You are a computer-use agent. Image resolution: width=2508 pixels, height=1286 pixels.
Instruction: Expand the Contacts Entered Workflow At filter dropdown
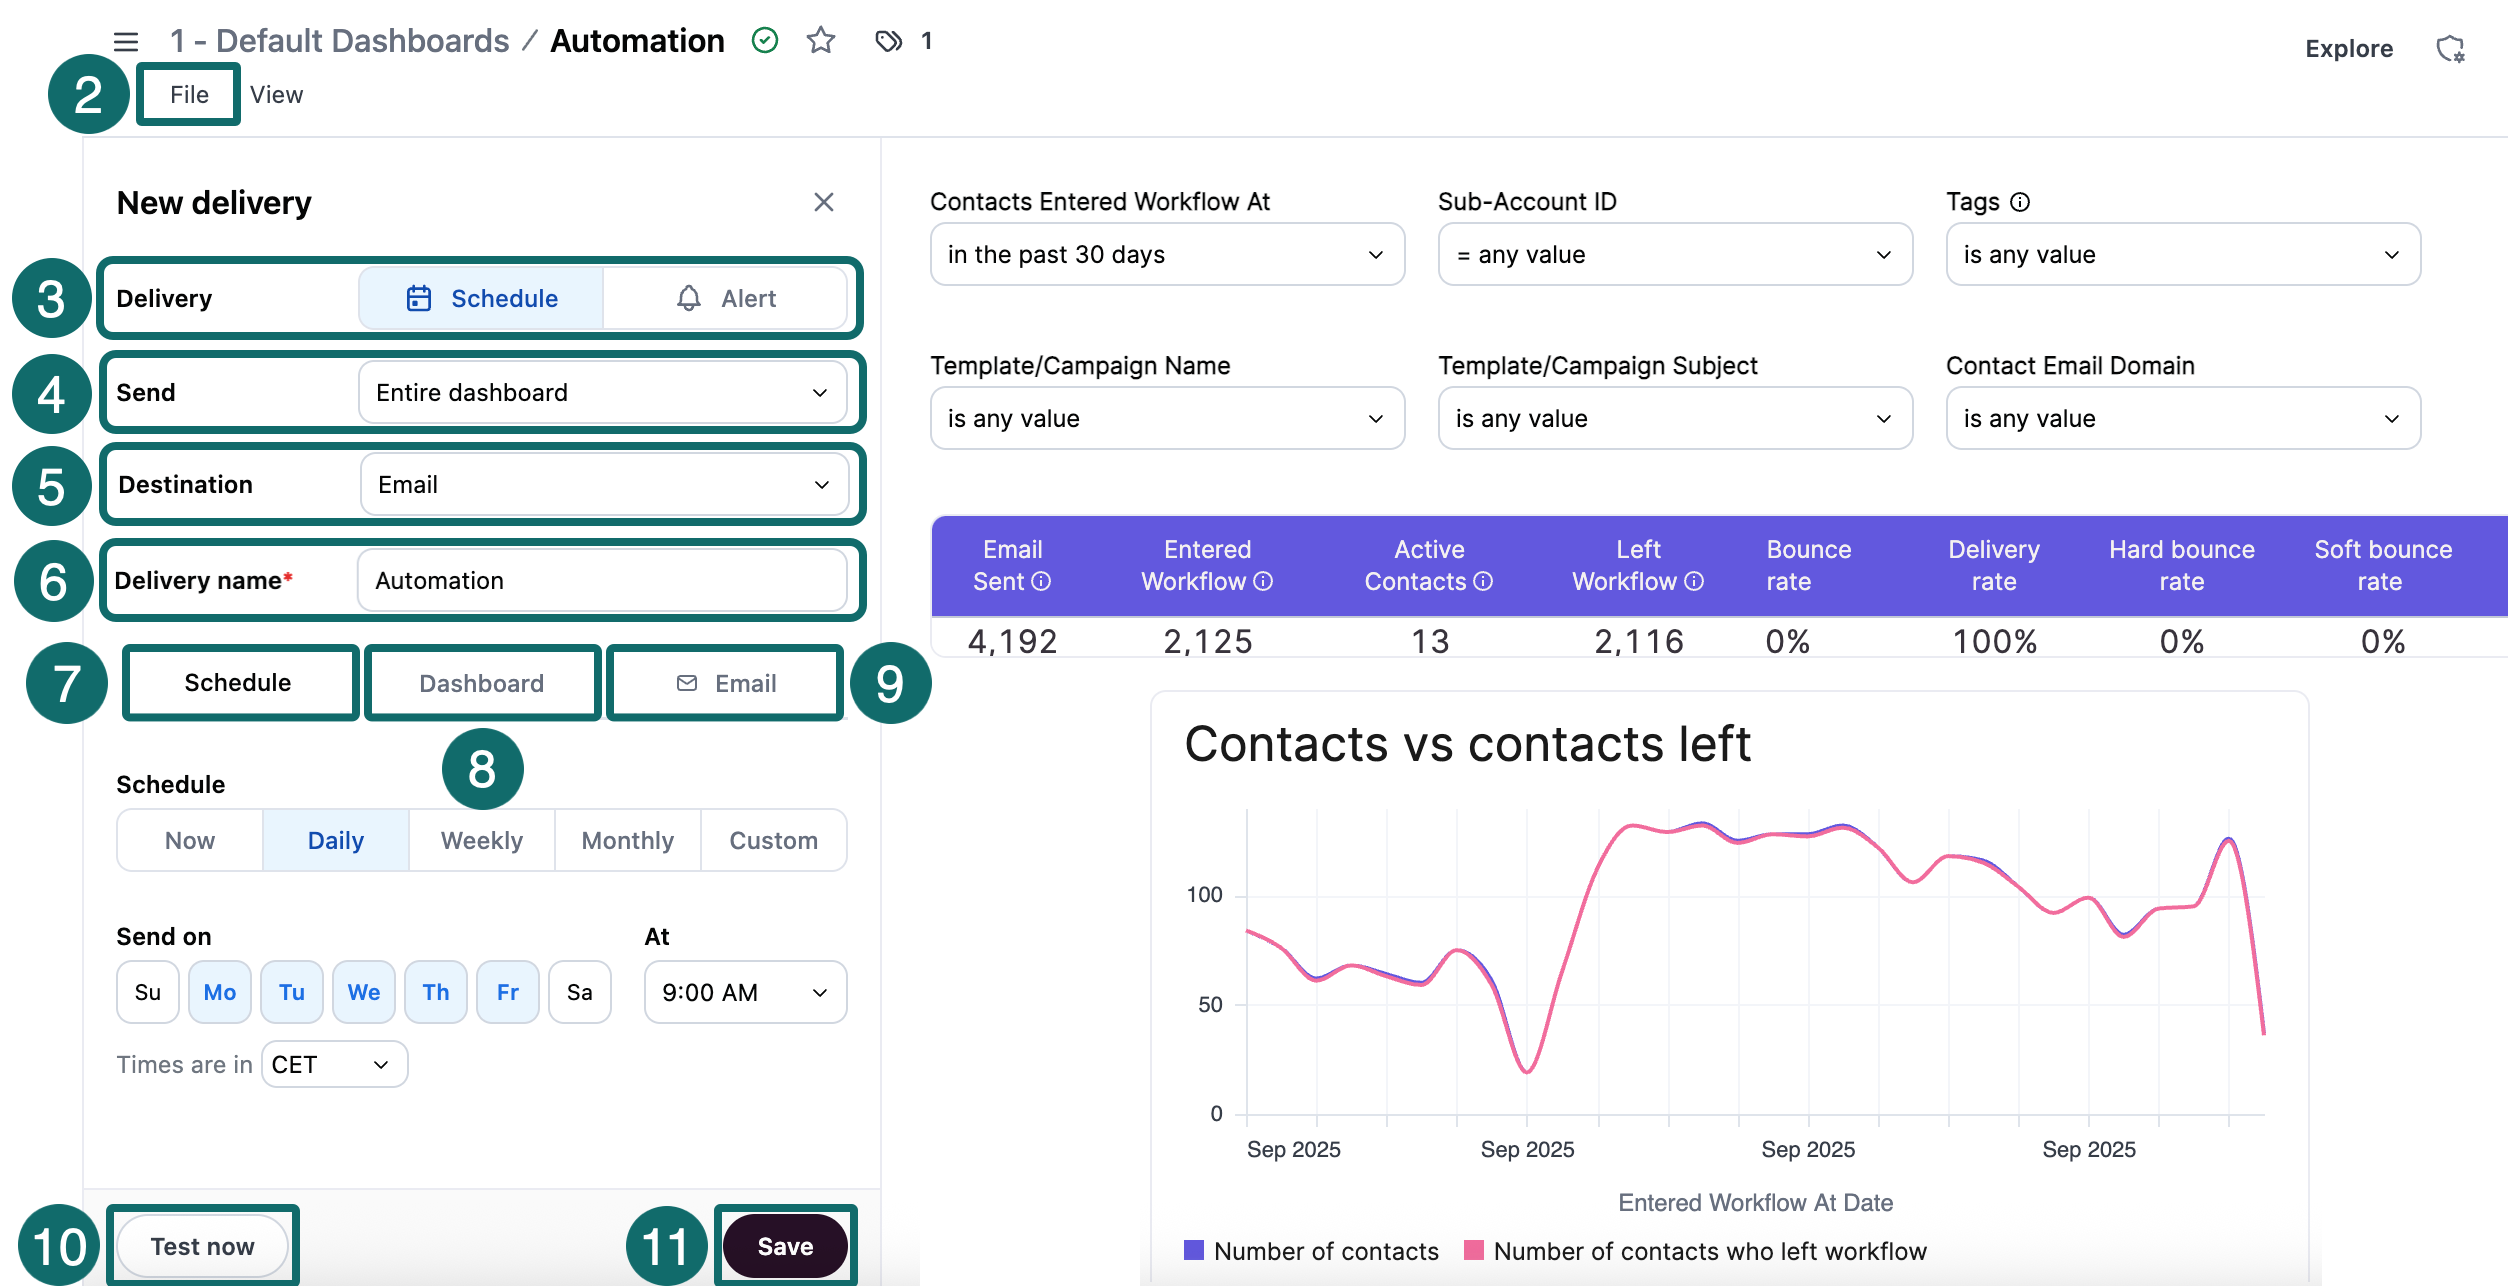click(1166, 254)
